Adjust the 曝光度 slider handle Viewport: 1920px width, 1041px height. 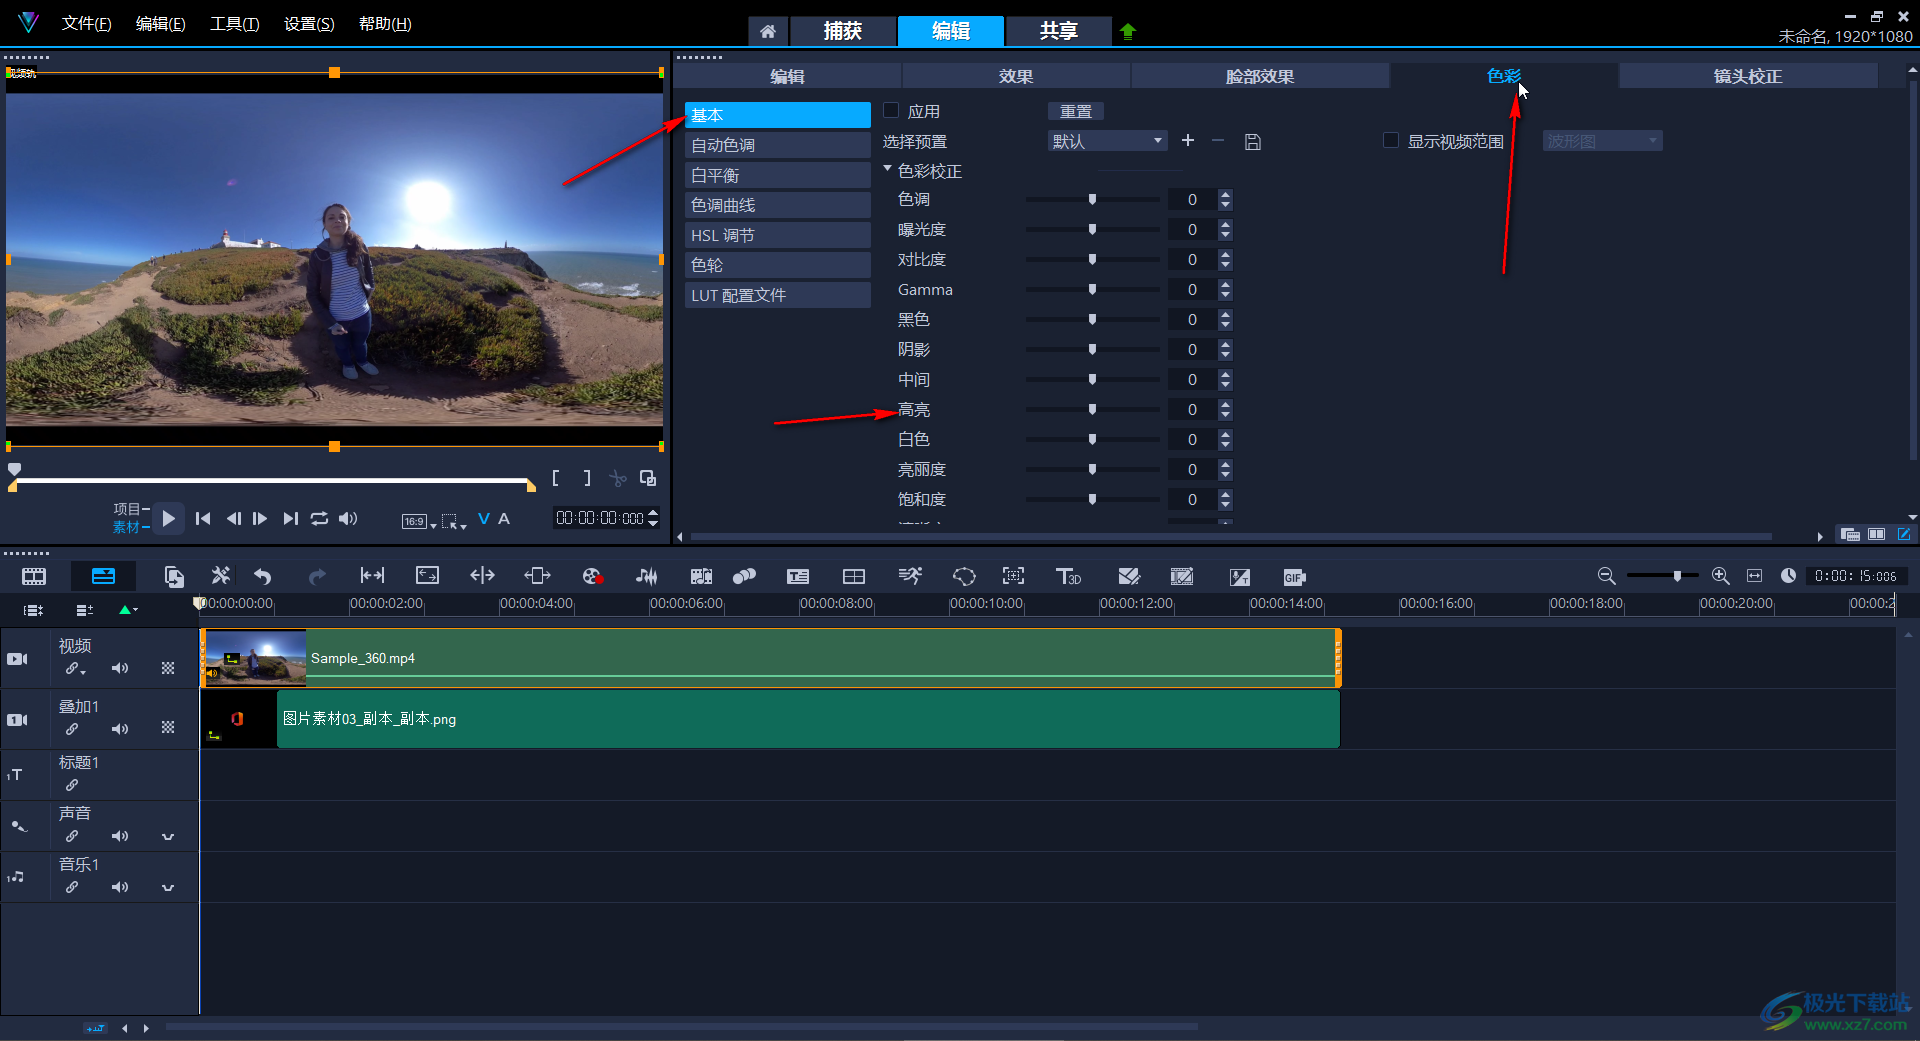(x=1092, y=229)
